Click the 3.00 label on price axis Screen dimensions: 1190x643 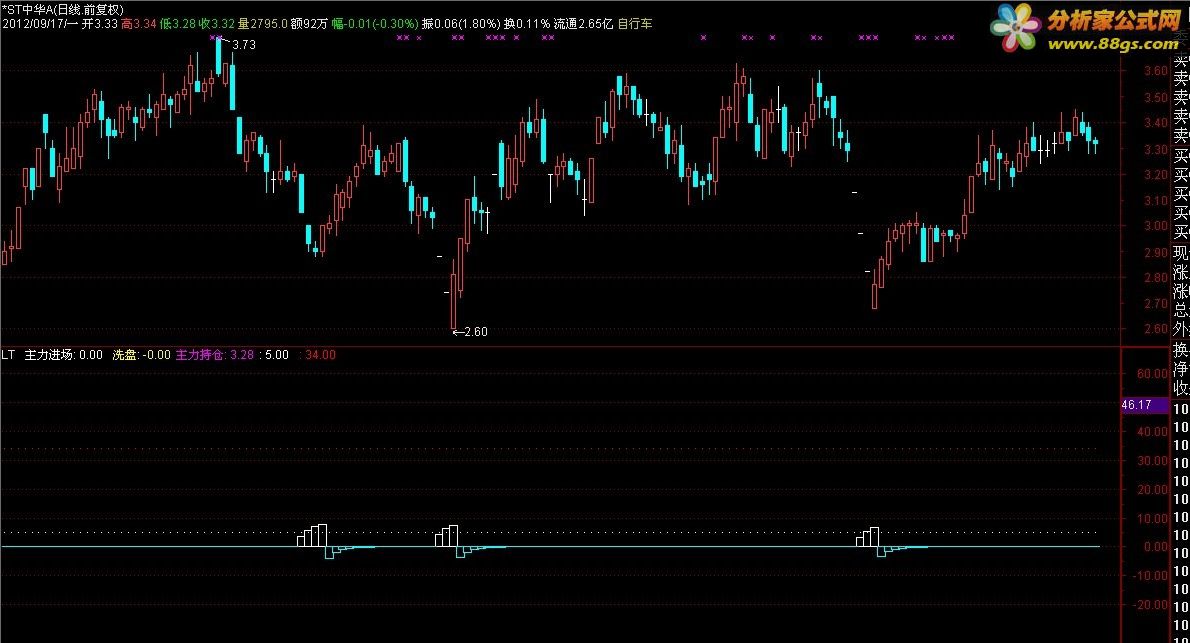pos(1156,225)
